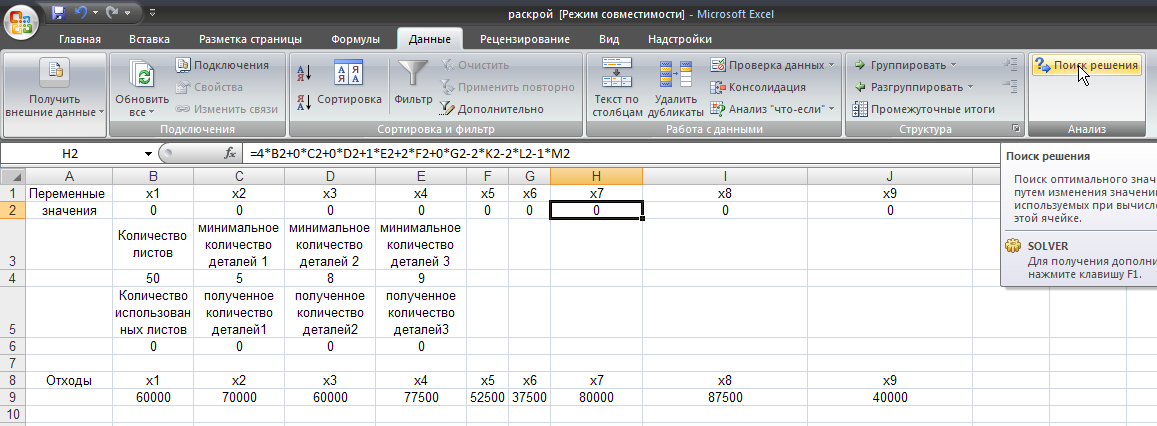Switch to the Формулы tab

(356, 39)
